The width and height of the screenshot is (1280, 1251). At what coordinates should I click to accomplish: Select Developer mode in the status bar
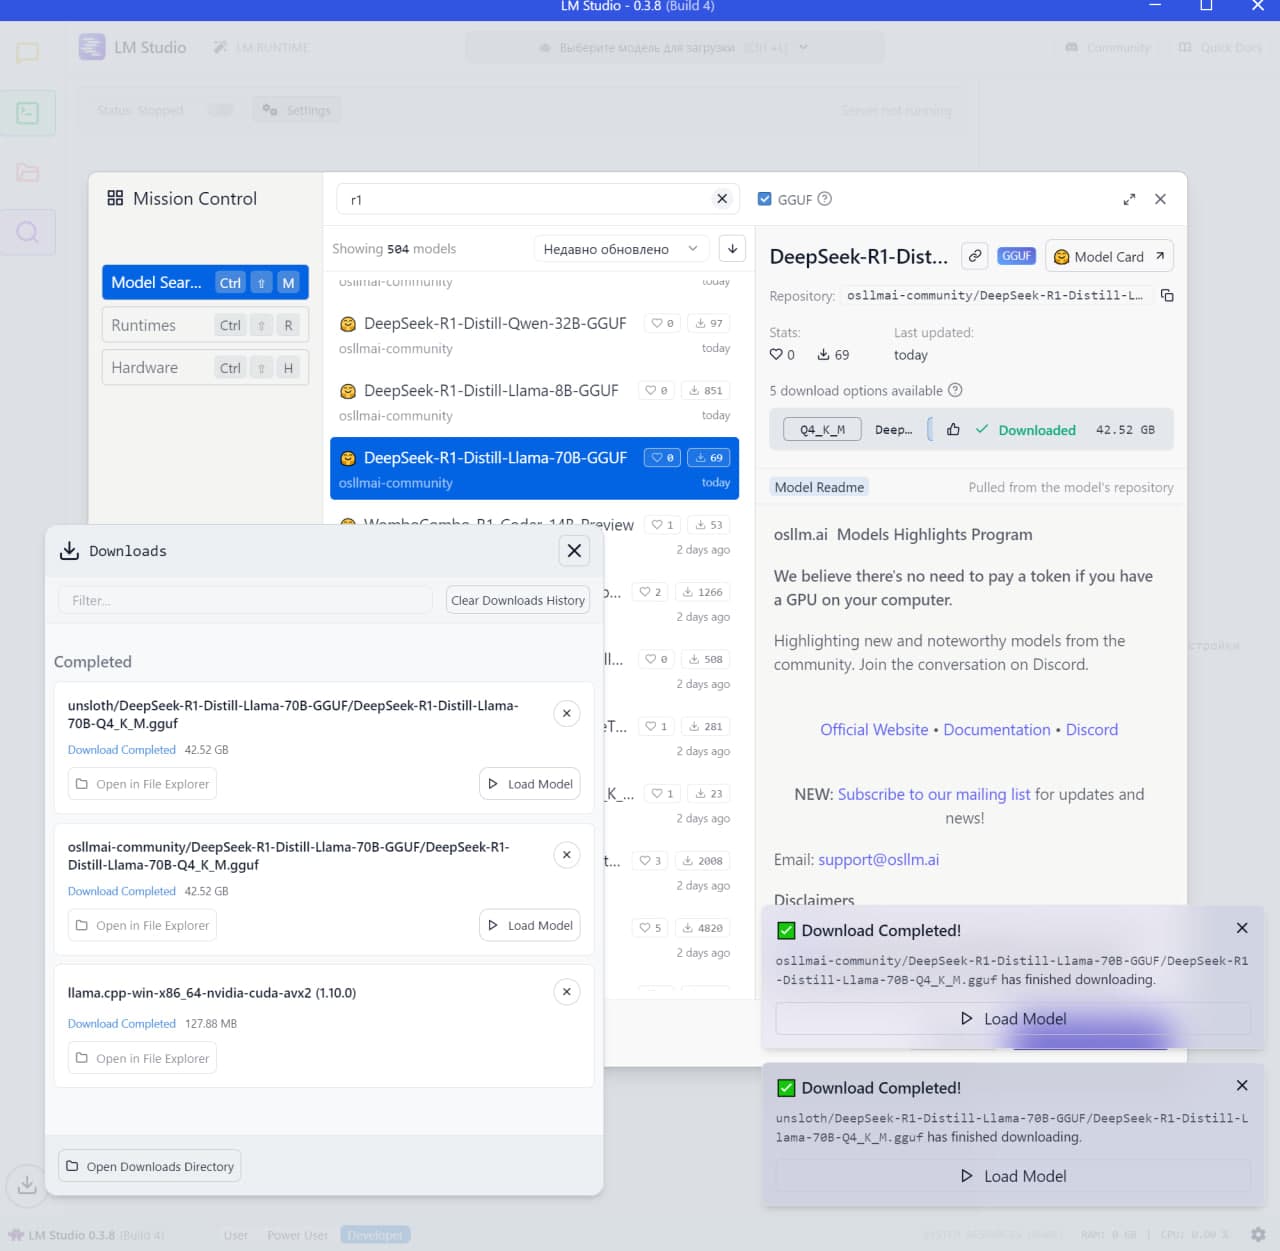376,1235
